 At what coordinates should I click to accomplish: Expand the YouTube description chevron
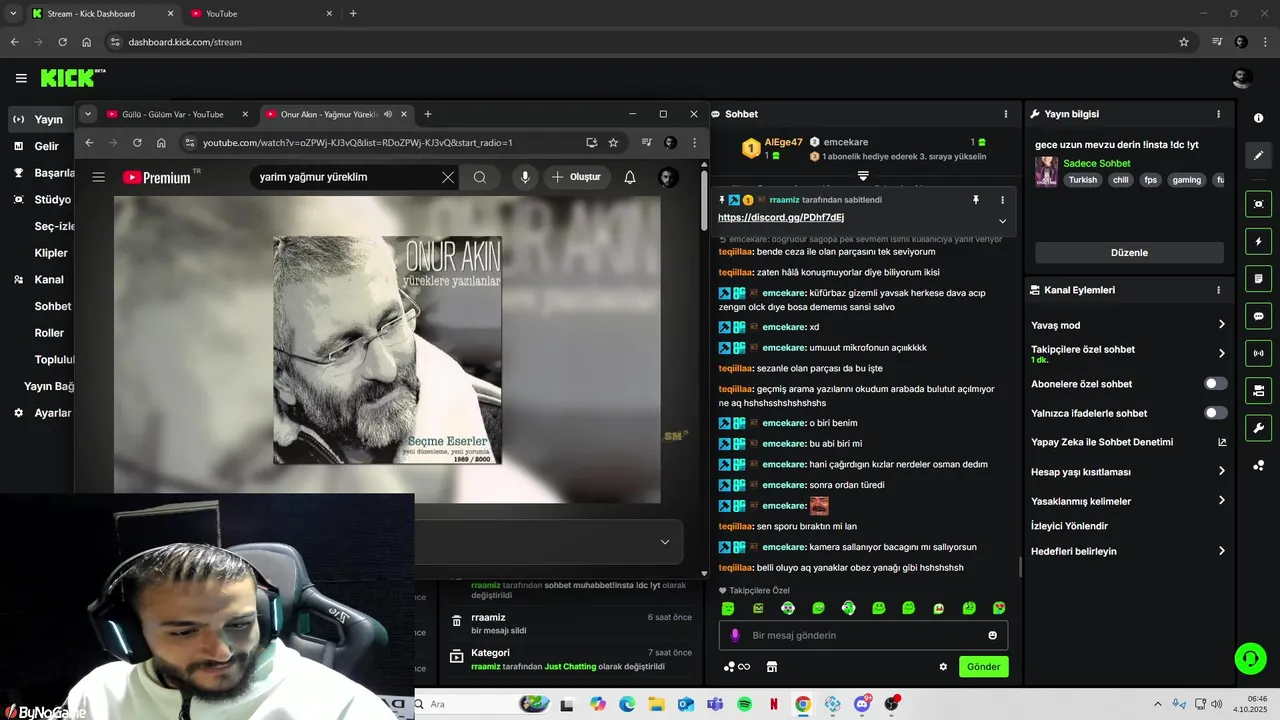[x=665, y=542]
